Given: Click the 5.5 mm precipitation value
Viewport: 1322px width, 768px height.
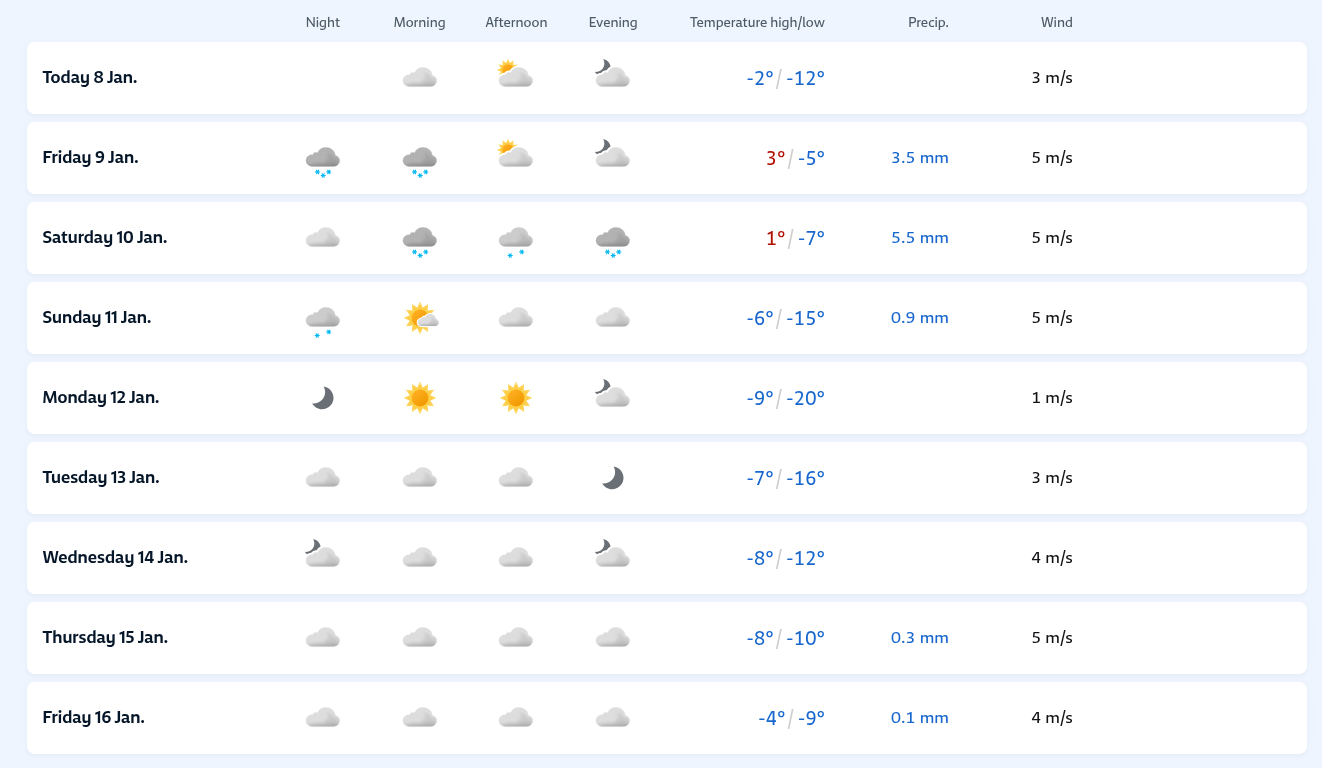Looking at the screenshot, I should pos(919,238).
